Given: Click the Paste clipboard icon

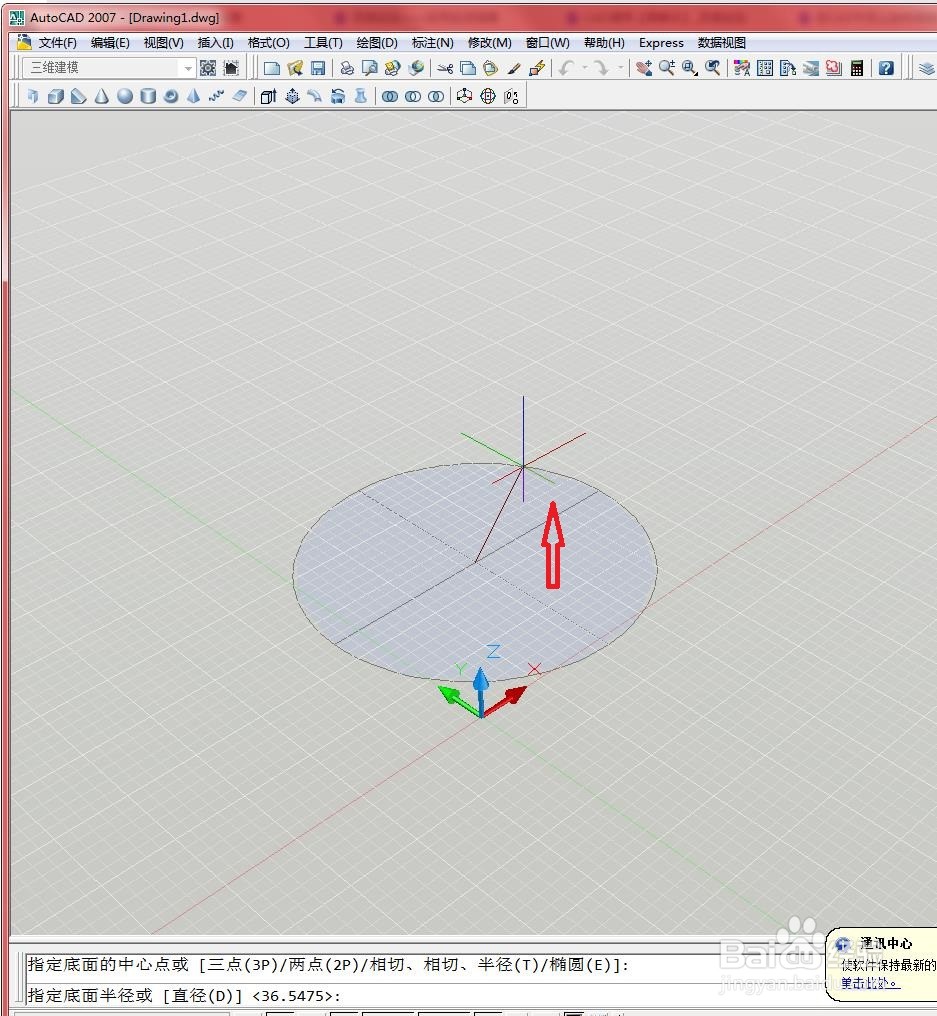Looking at the screenshot, I should [x=491, y=68].
